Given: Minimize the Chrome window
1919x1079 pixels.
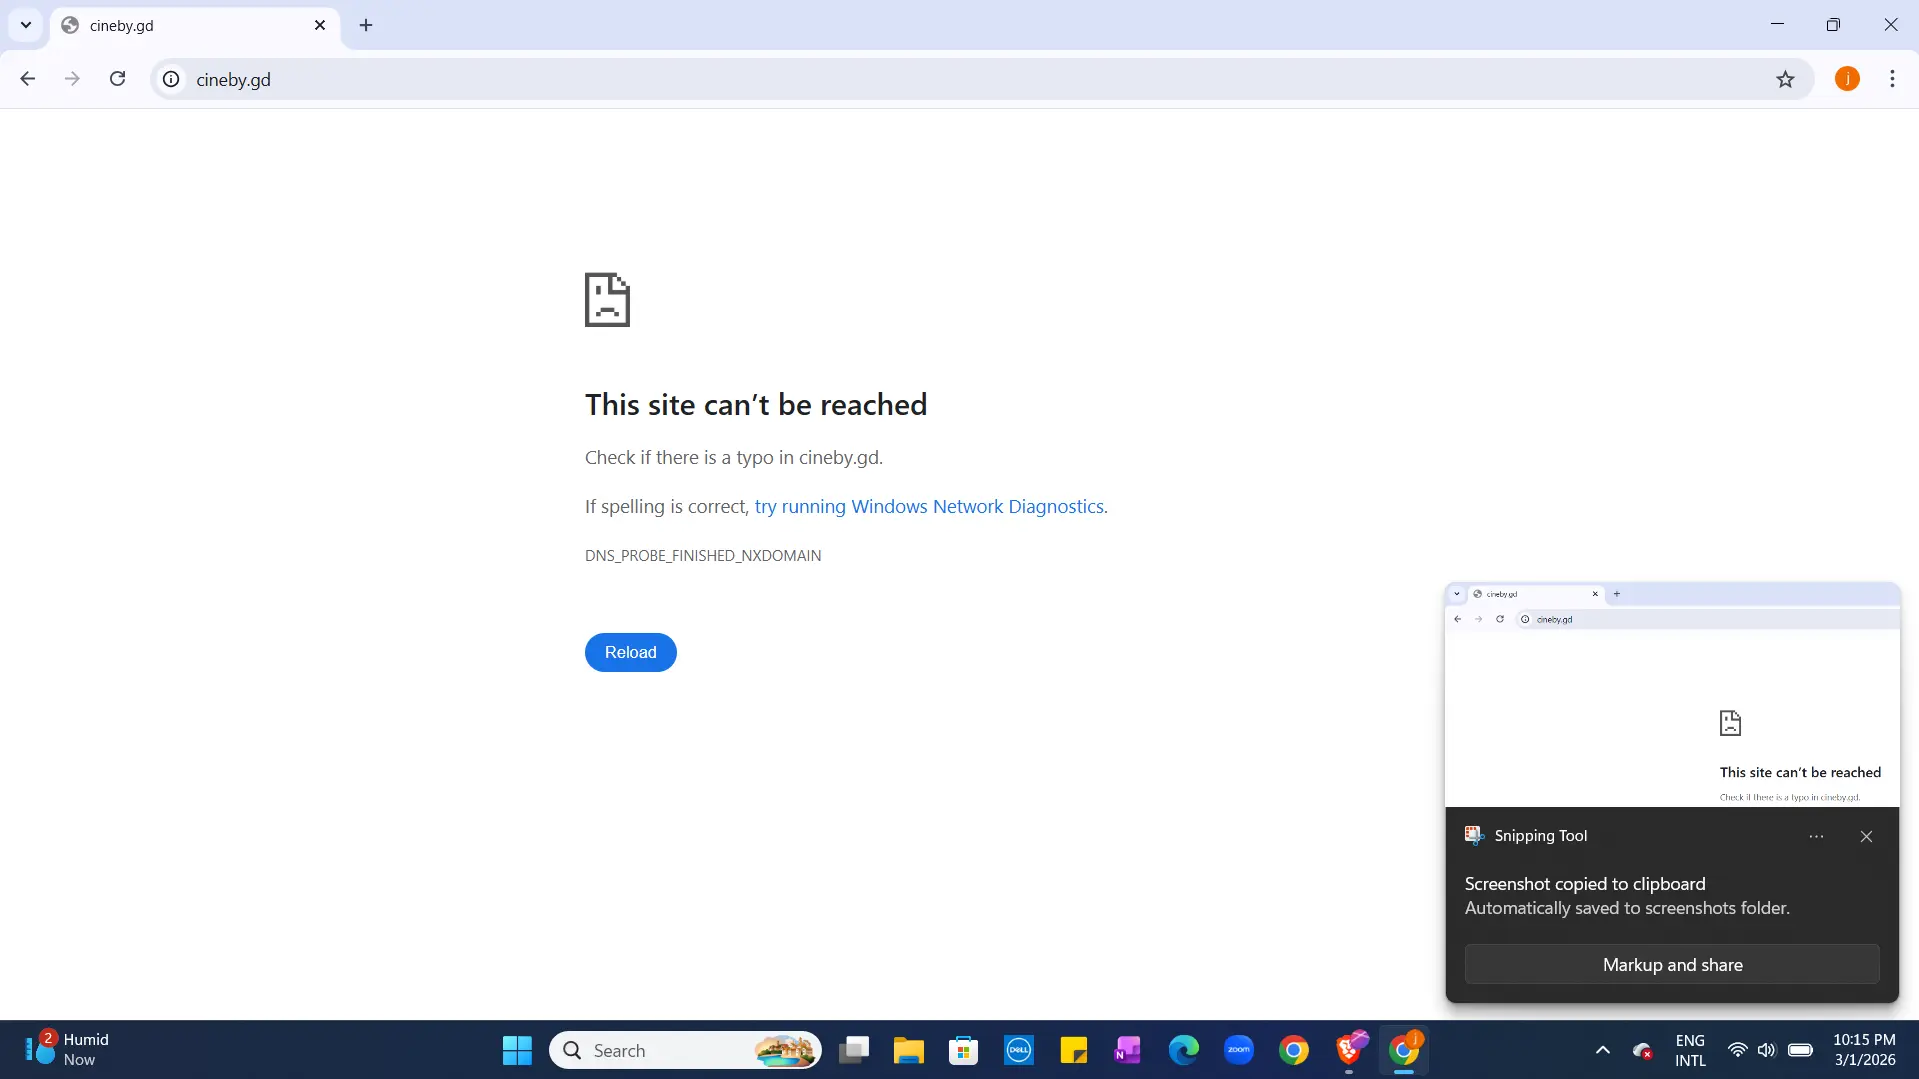Looking at the screenshot, I should 1777,25.
